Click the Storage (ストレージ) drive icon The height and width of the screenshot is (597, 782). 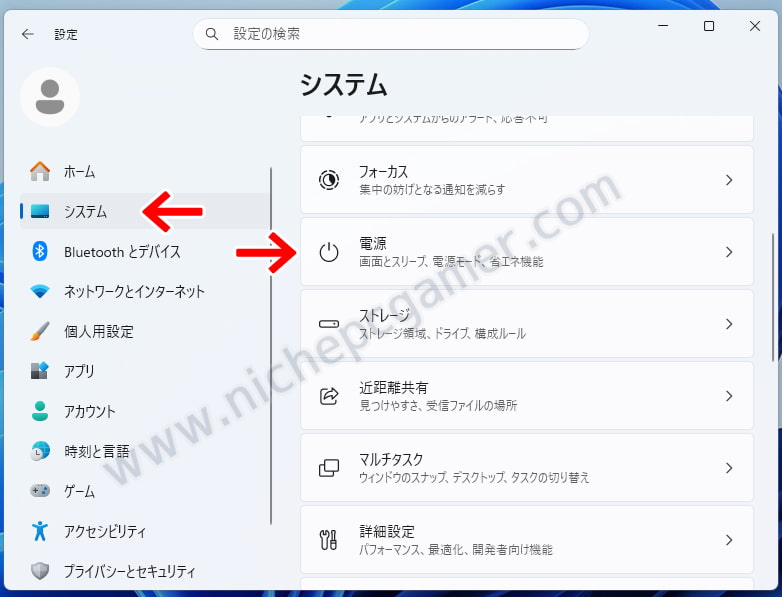[329, 324]
